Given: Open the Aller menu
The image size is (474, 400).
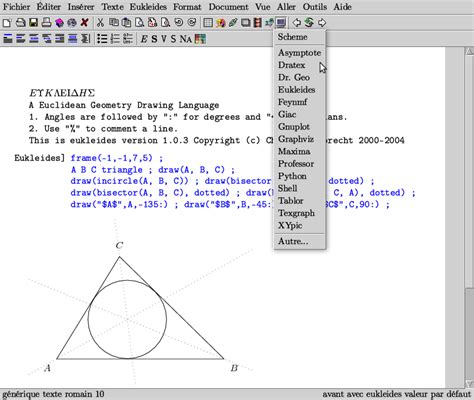Looking at the screenshot, I should point(286,7).
